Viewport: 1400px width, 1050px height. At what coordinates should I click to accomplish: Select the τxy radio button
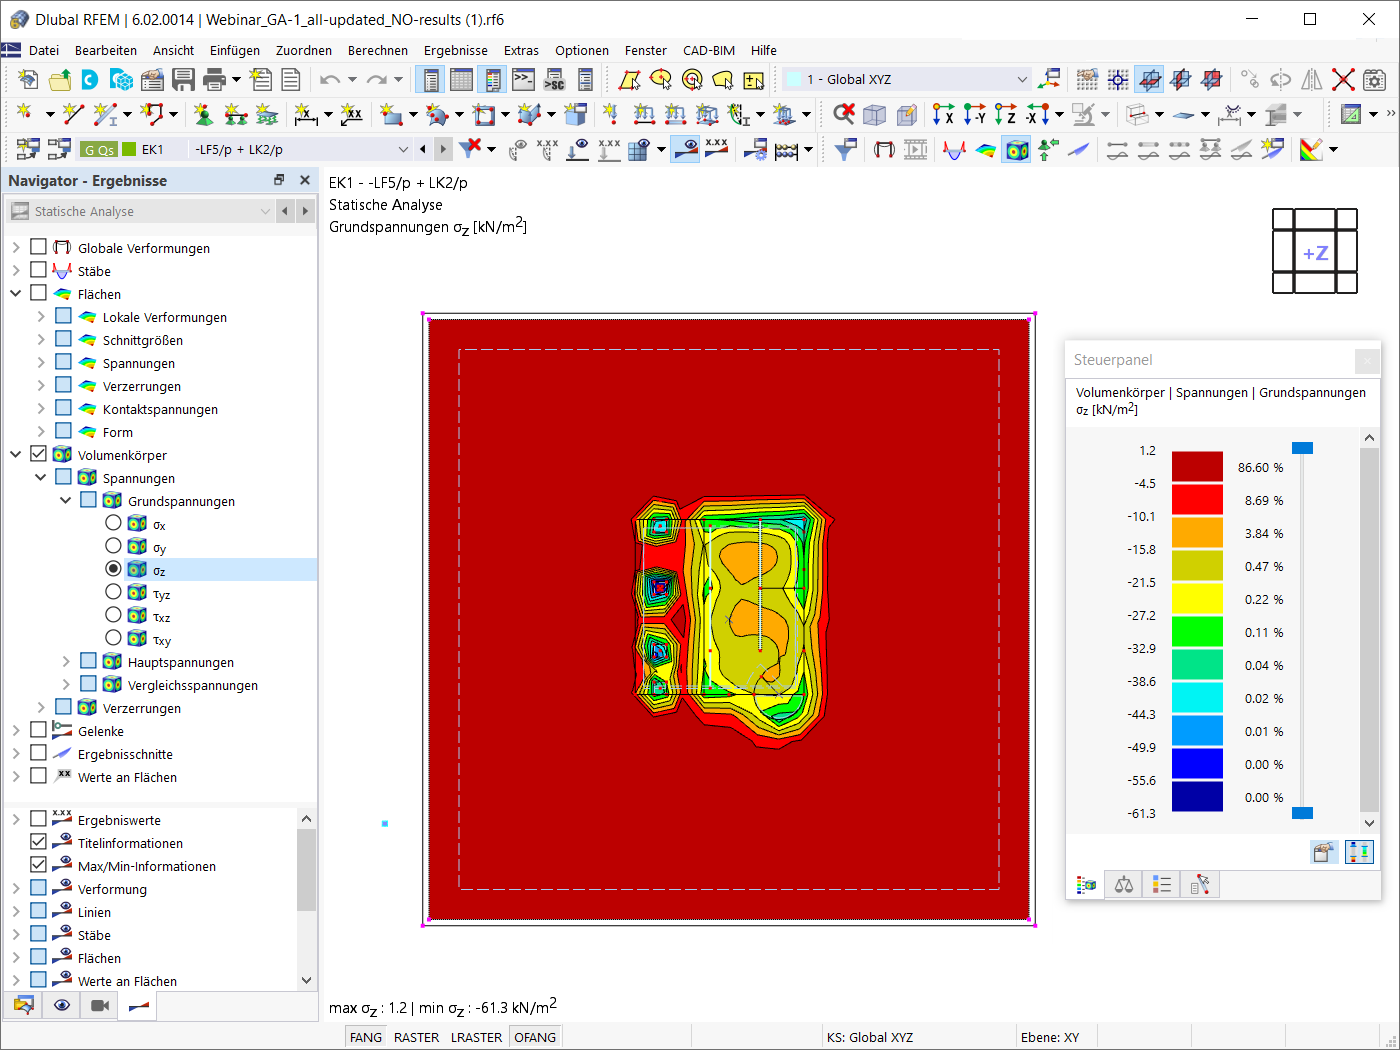pyautogui.click(x=113, y=638)
